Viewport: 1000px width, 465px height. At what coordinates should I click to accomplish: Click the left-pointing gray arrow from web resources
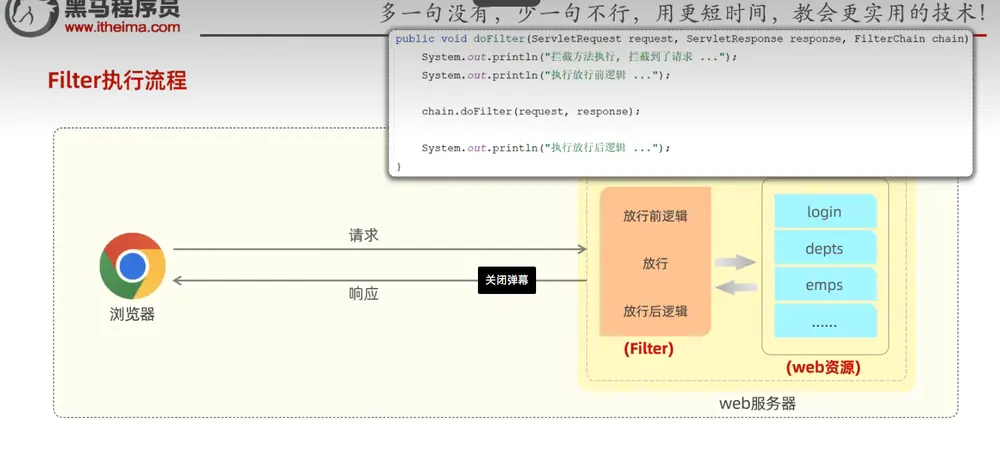tap(735, 288)
